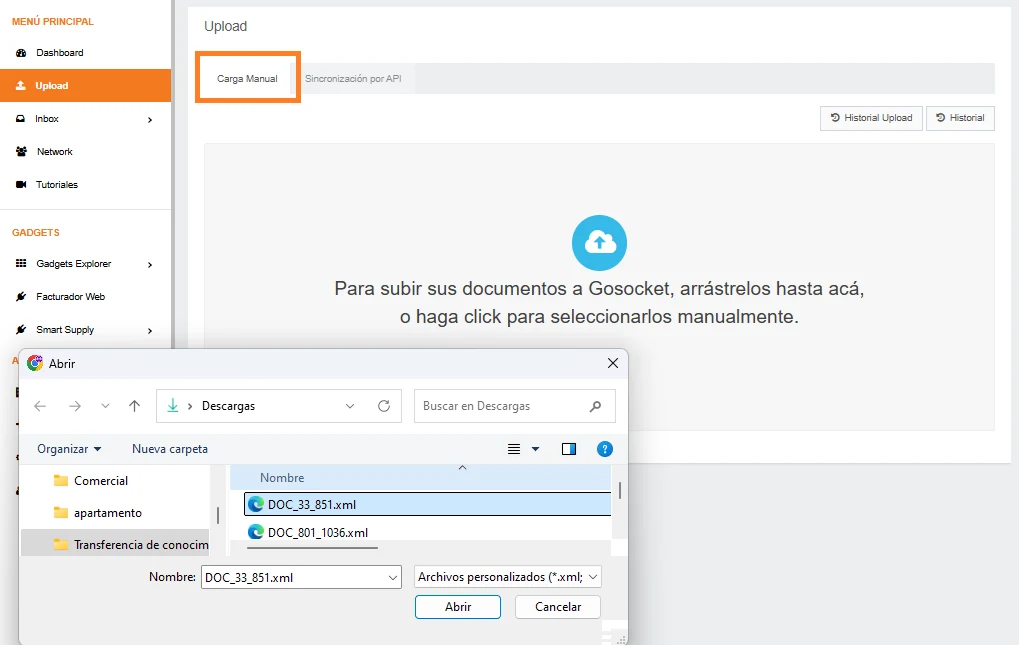This screenshot has height=645, width=1019.
Task: Click Descargas in the address bar
Action: 228,406
